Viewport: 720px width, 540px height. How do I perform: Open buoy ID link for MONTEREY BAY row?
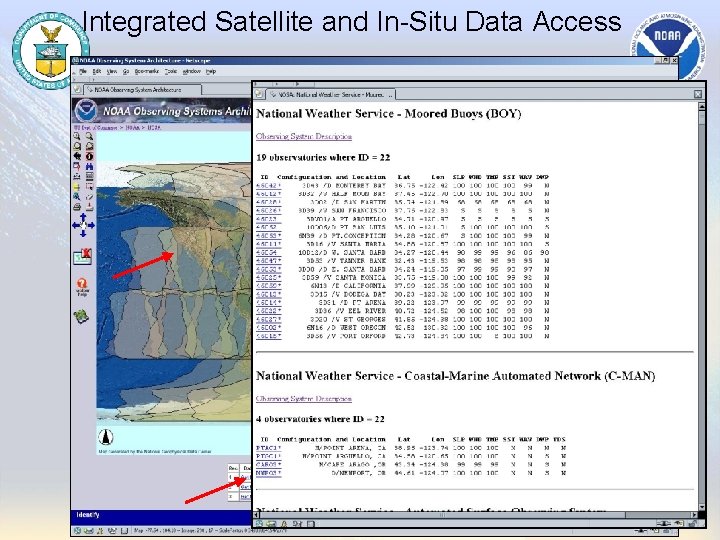click(x=269, y=186)
